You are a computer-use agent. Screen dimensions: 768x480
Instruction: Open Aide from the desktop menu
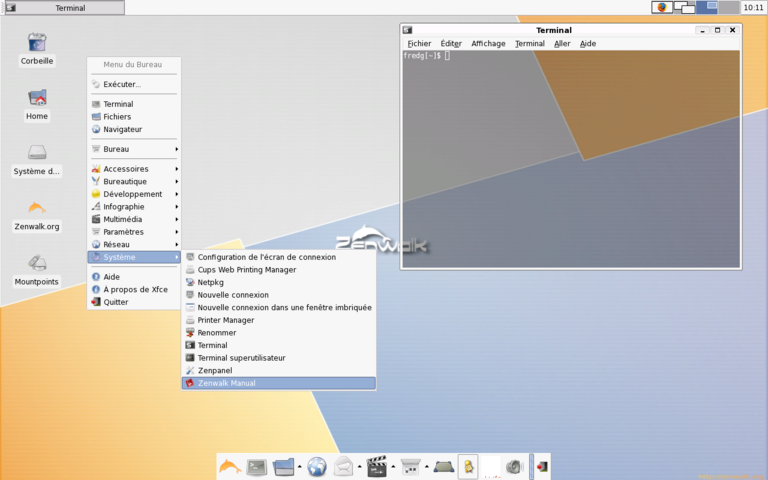pyautogui.click(x=134, y=277)
